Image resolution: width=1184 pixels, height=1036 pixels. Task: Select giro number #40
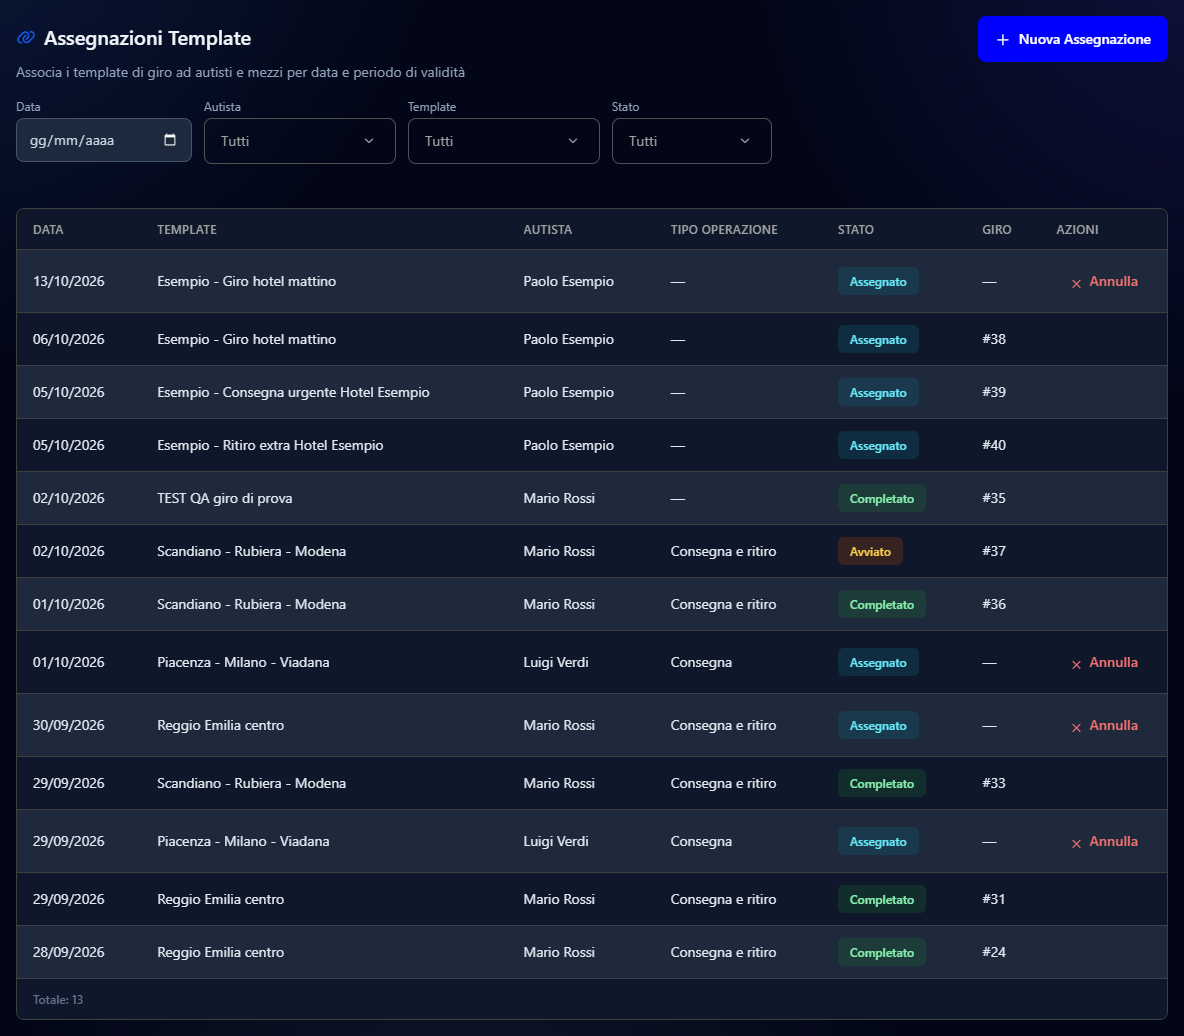pyautogui.click(x=994, y=445)
